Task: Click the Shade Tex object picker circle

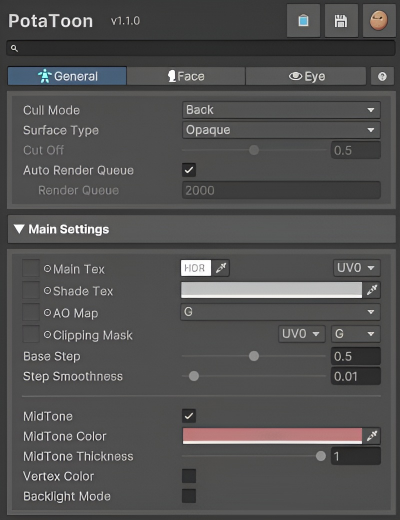Action: coord(47,291)
